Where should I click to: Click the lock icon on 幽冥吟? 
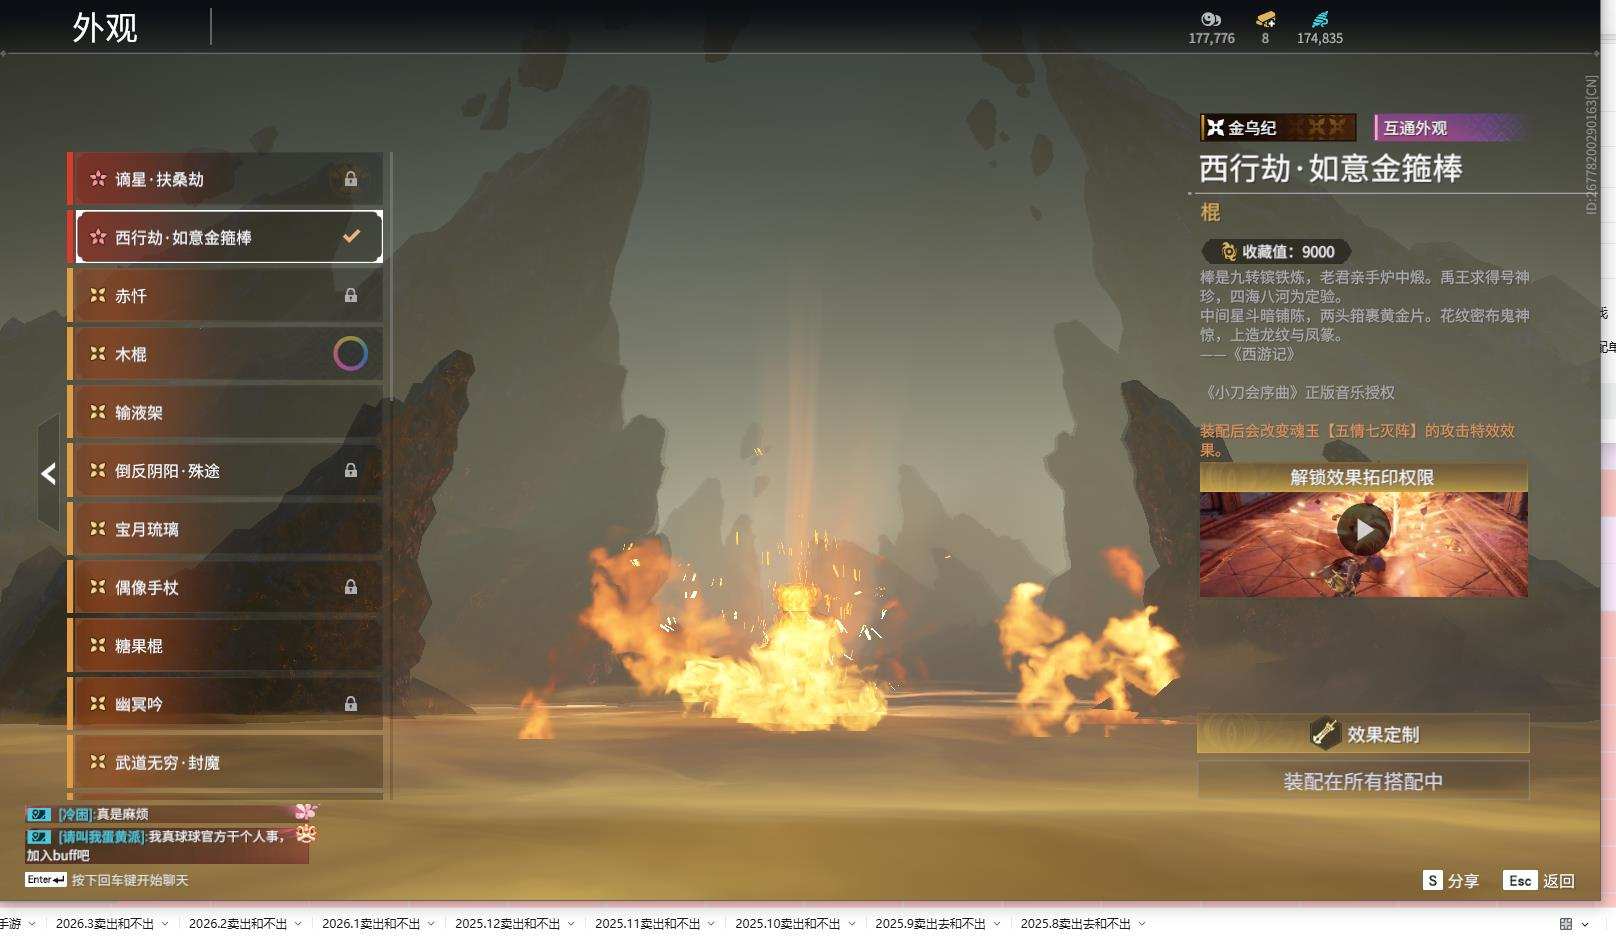351,704
